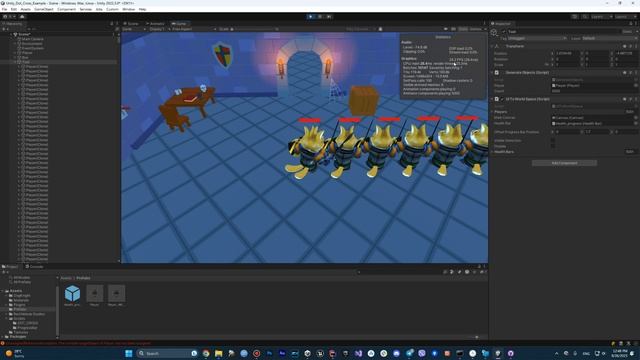Open the Tag dropdown in Inspector
This screenshot has width=640, height=360.
537,38
